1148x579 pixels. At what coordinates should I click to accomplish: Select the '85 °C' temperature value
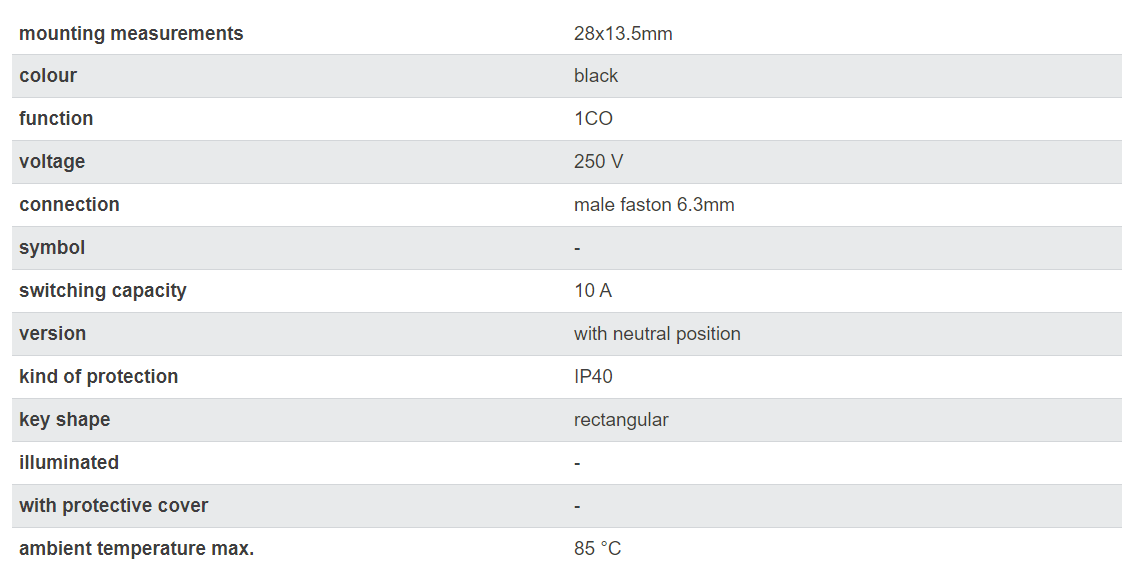pyautogui.click(x=597, y=549)
